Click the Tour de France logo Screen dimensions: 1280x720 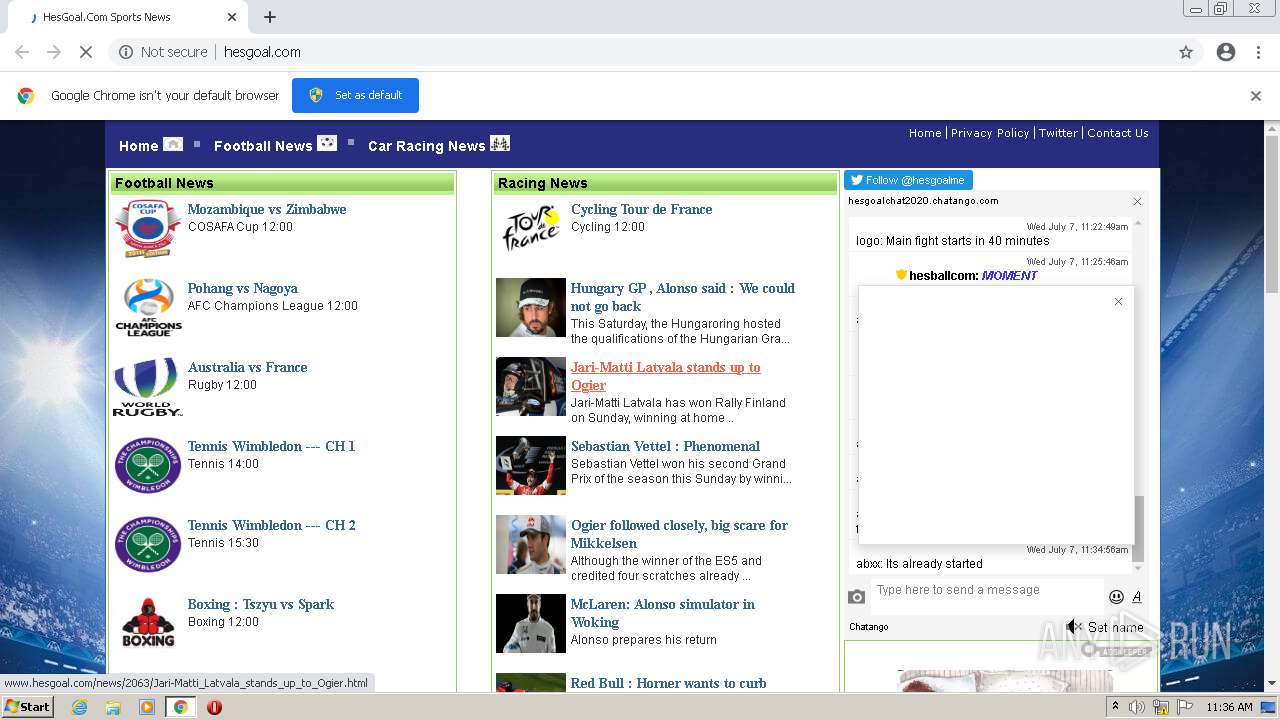(x=531, y=228)
